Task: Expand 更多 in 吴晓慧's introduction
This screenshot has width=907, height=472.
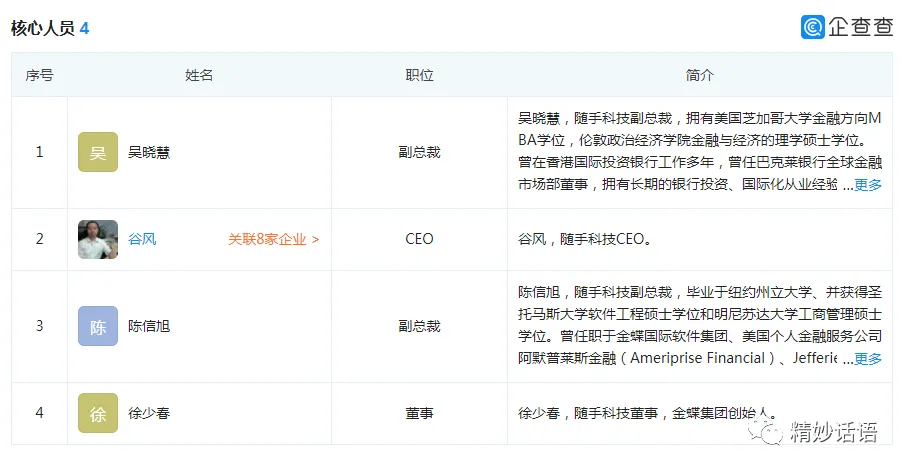Action: tap(868, 185)
